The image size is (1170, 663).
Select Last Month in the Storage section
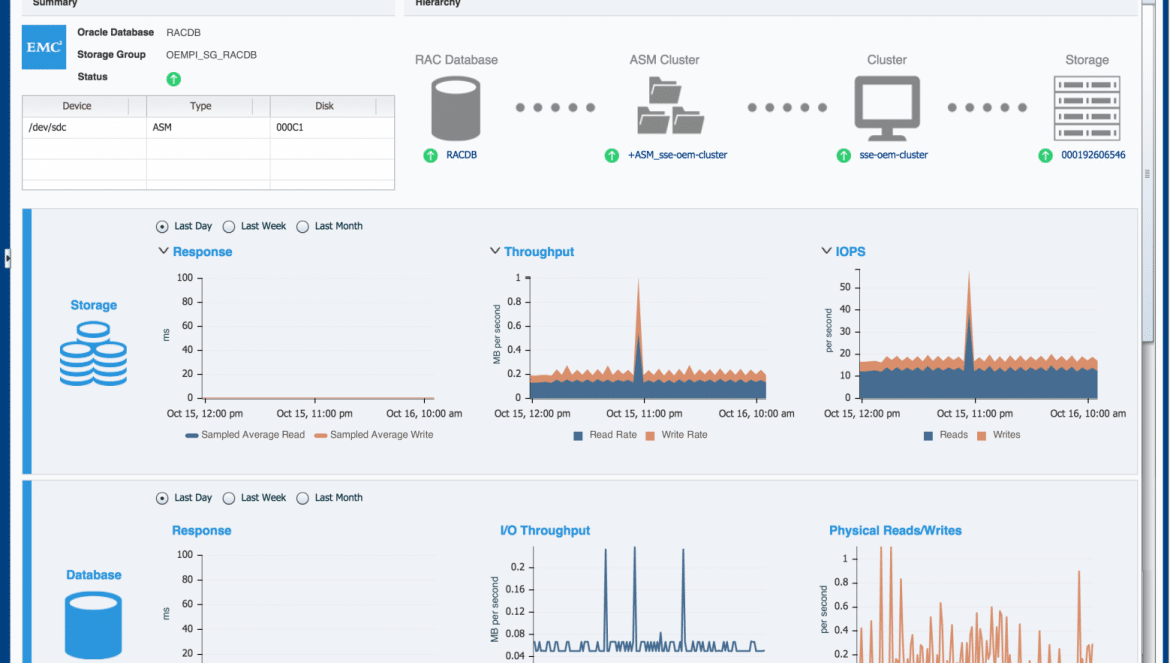(302, 227)
